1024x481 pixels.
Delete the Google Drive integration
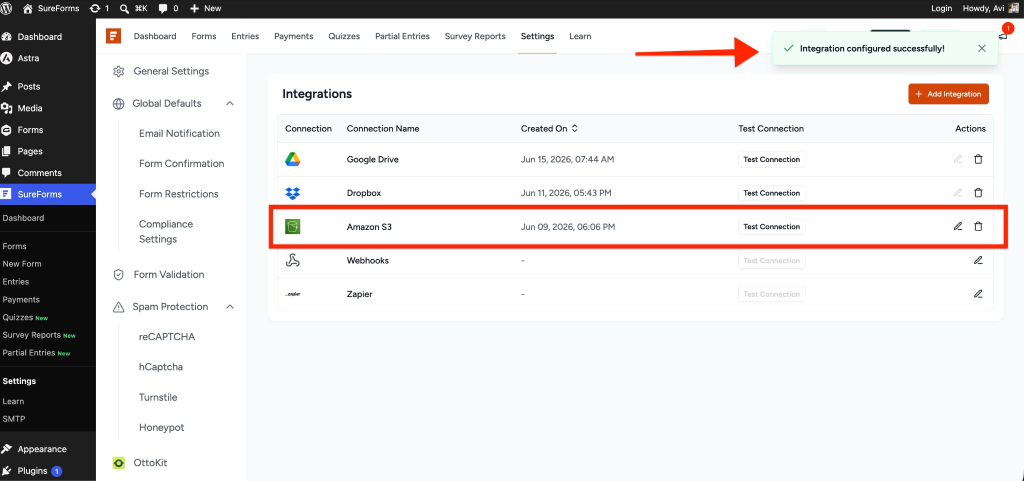978,159
